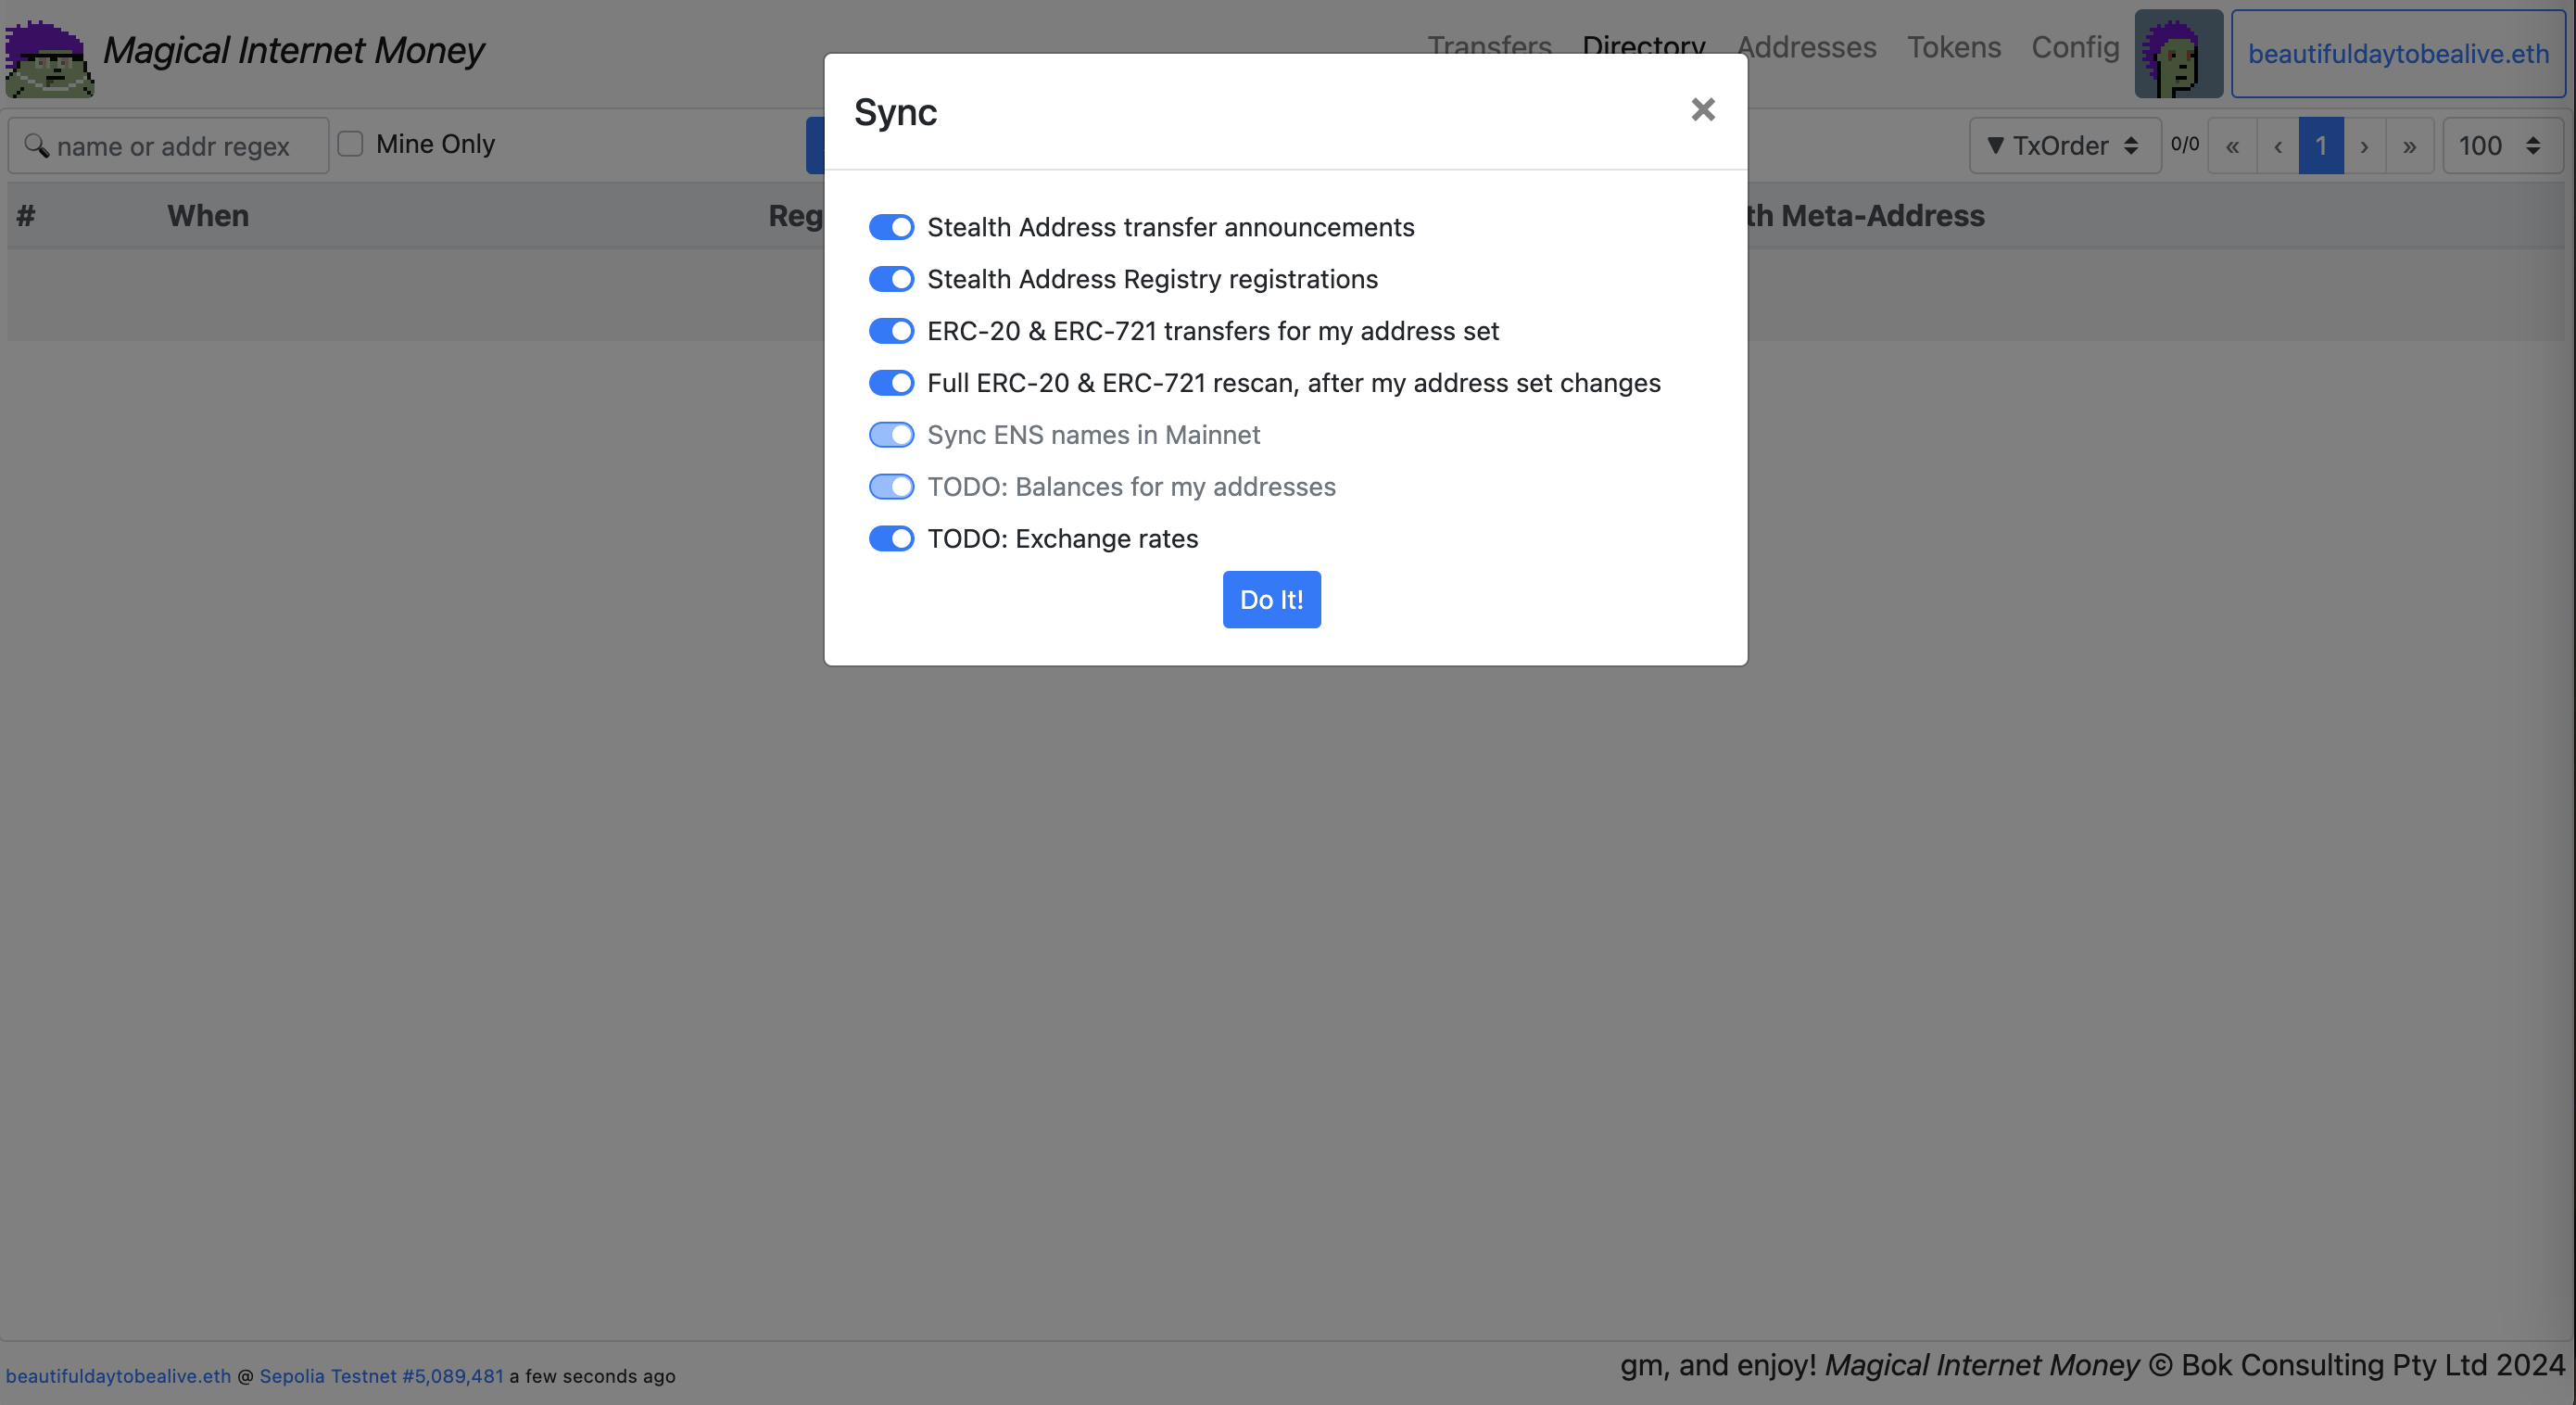Image resolution: width=2576 pixels, height=1405 pixels.
Task: Open the page size 100 dropdown
Action: 2501,146
